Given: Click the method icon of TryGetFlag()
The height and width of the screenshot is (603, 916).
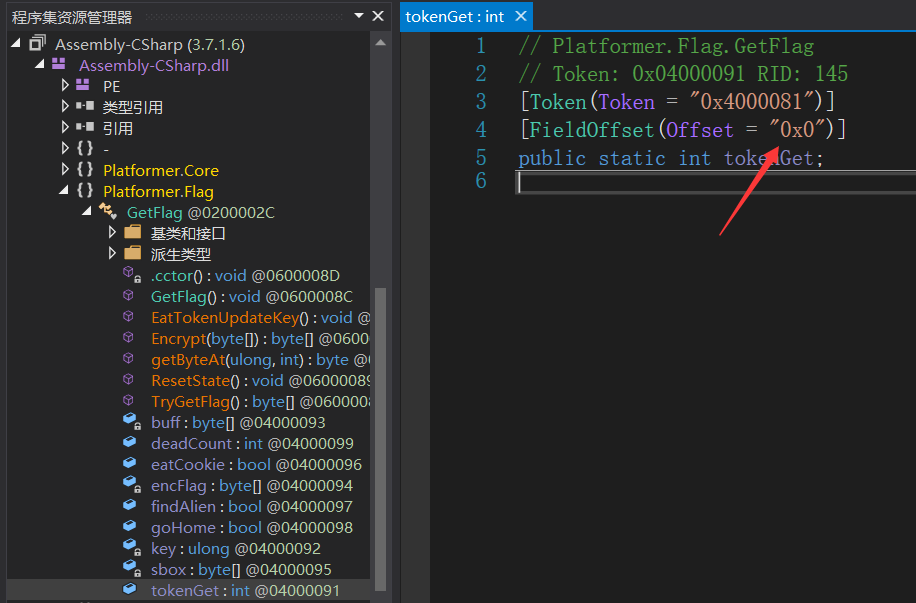Looking at the screenshot, I should pos(129,401).
